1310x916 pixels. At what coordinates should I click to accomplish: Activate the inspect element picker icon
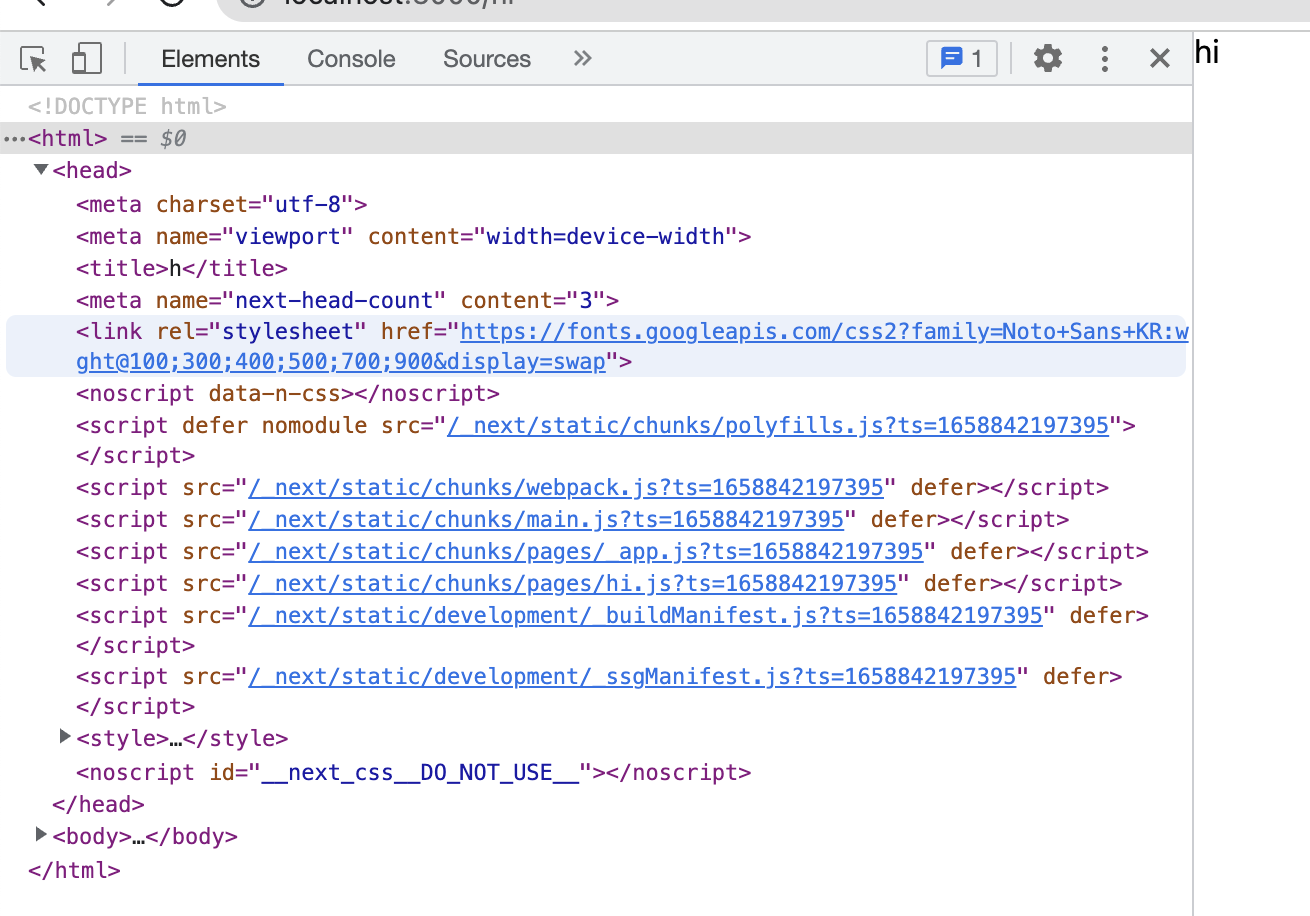34,59
